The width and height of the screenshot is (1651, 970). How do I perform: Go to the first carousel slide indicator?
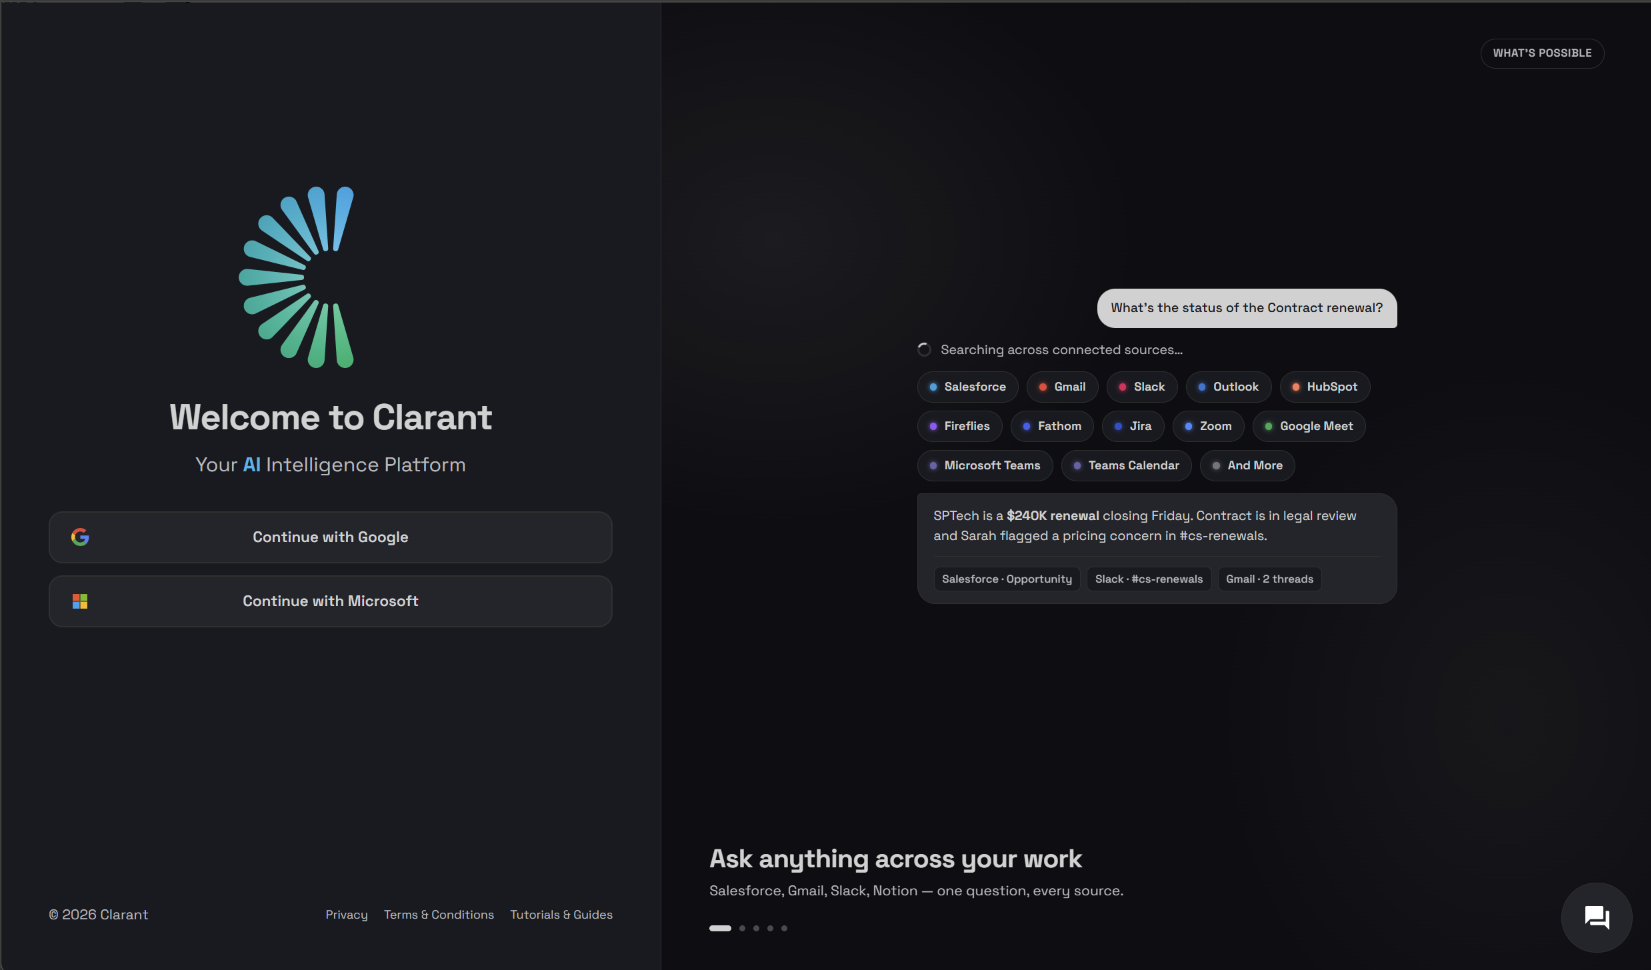(720, 928)
